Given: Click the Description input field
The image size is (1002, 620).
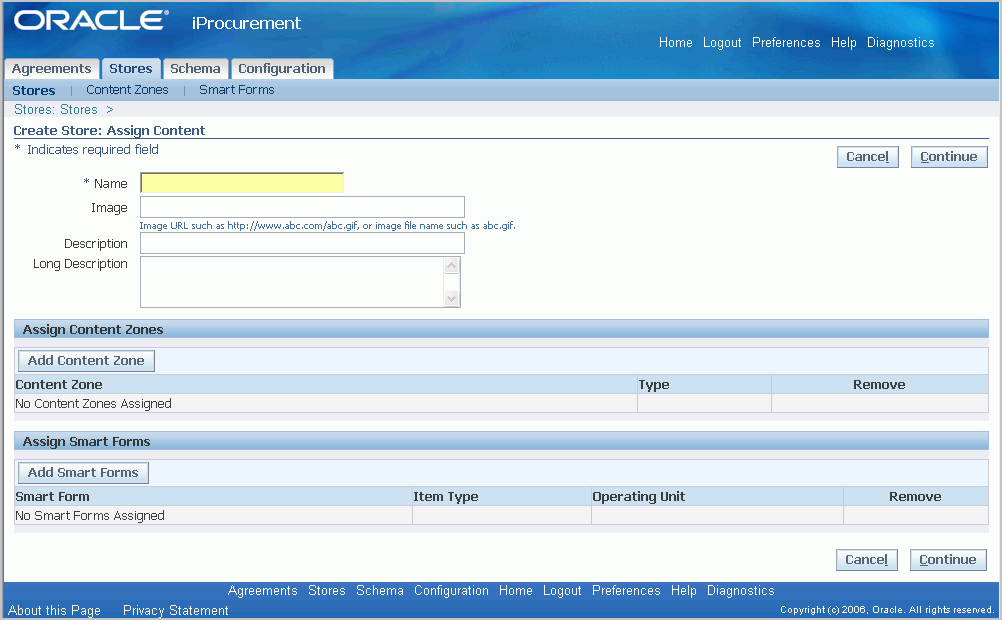Looking at the screenshot, I should (x=302, y=243).
